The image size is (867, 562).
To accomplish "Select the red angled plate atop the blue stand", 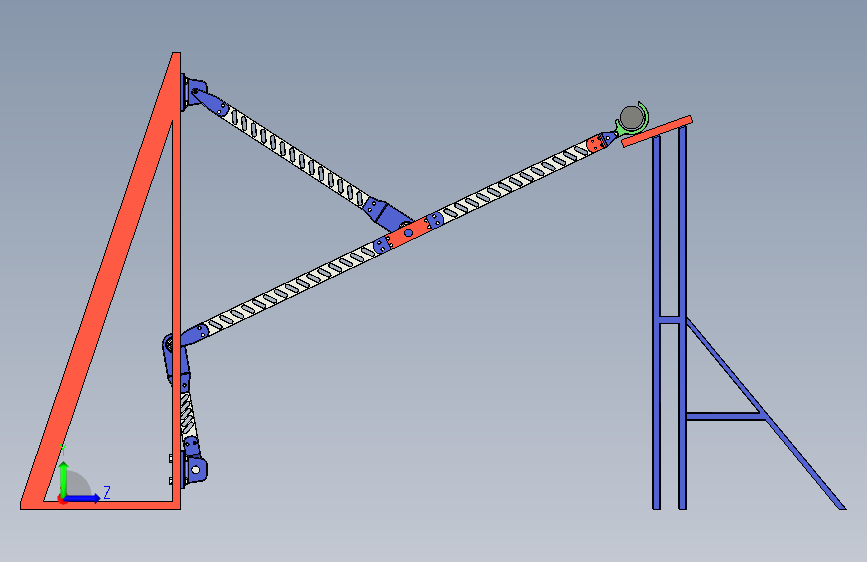I will 657,131.
